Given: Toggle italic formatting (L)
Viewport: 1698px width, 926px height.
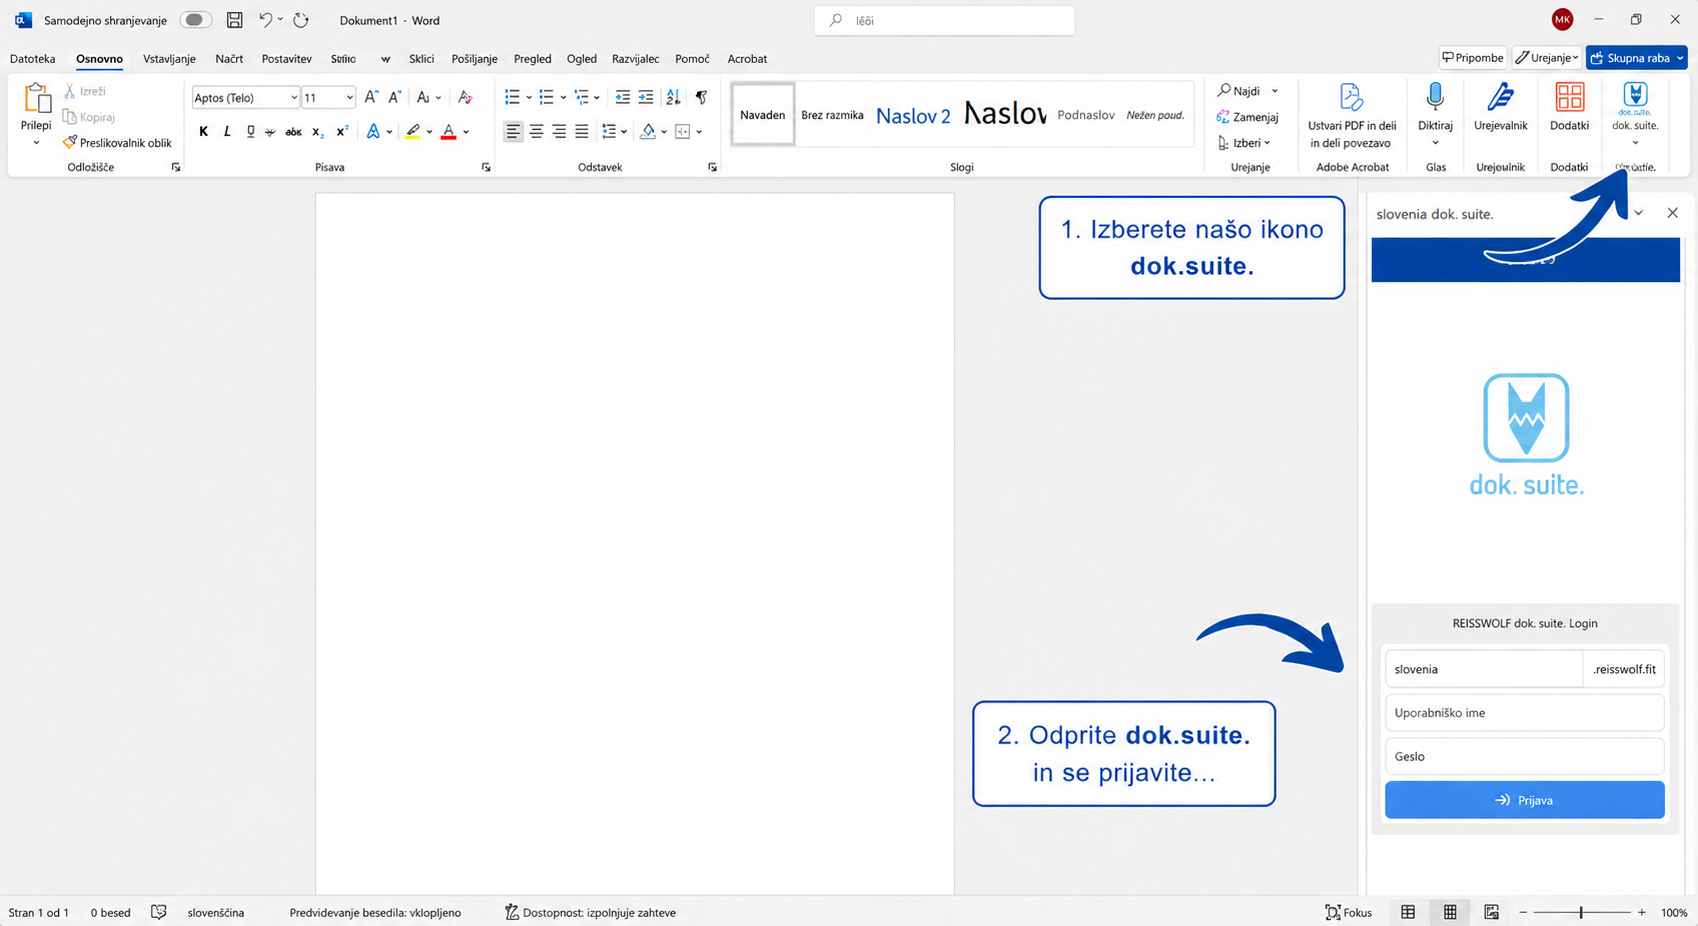Looking at the screenshot, I should pyautogui.click(x=227, y=131).
